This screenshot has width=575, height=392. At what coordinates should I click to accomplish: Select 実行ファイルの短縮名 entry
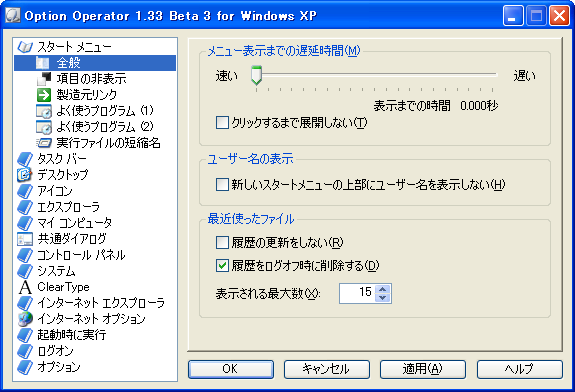[109, 143]
